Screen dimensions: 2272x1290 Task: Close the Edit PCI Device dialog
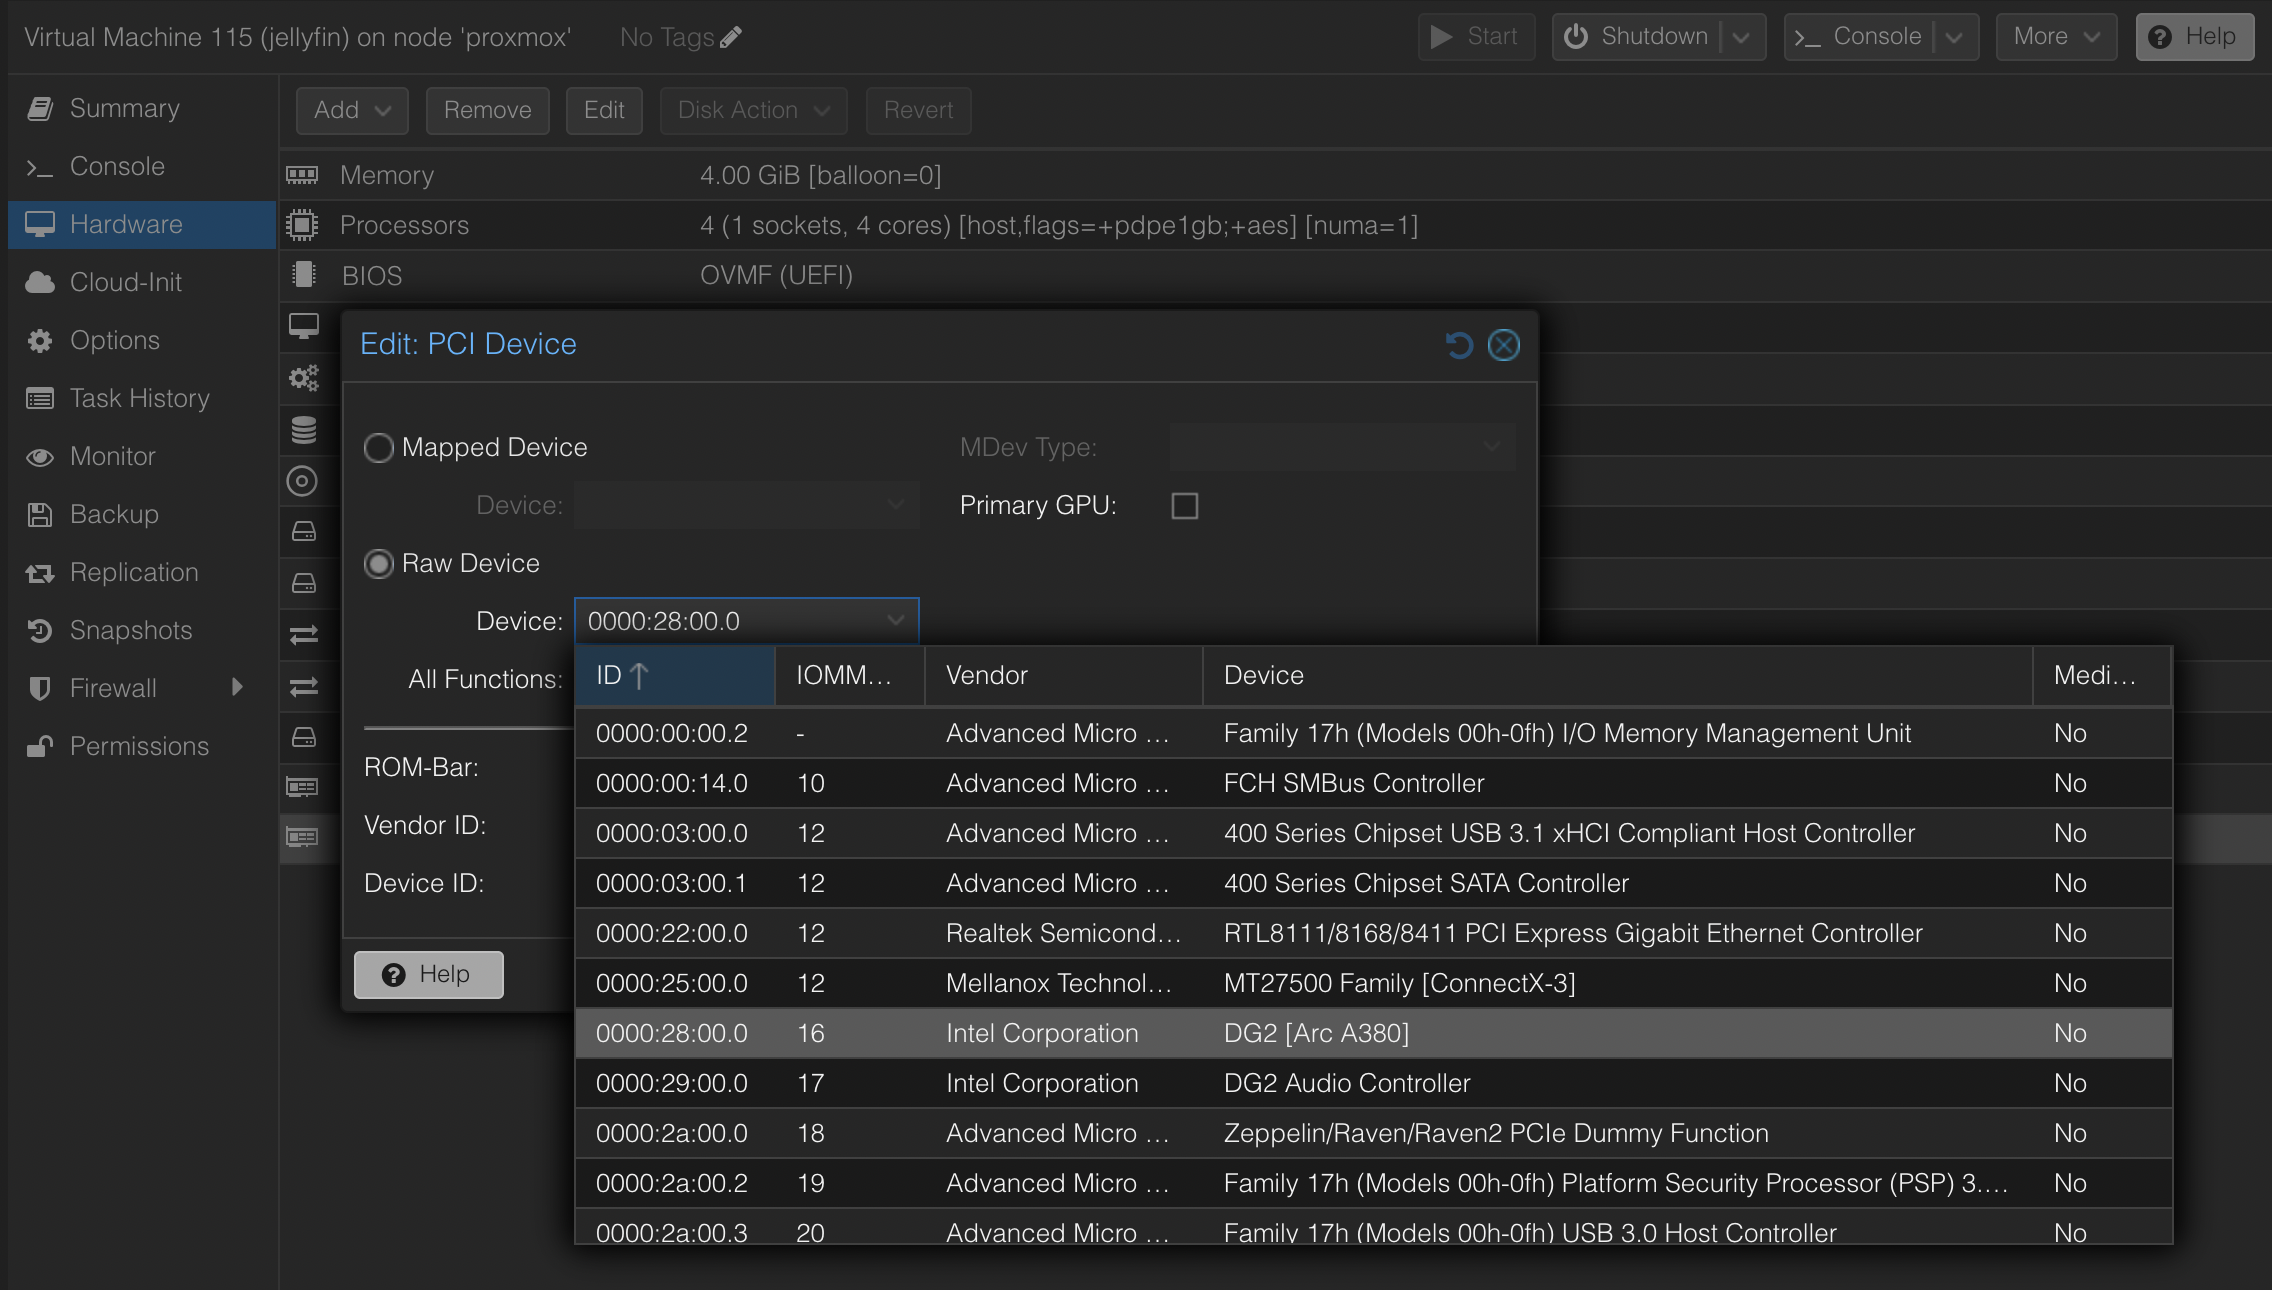[1504, 345]
